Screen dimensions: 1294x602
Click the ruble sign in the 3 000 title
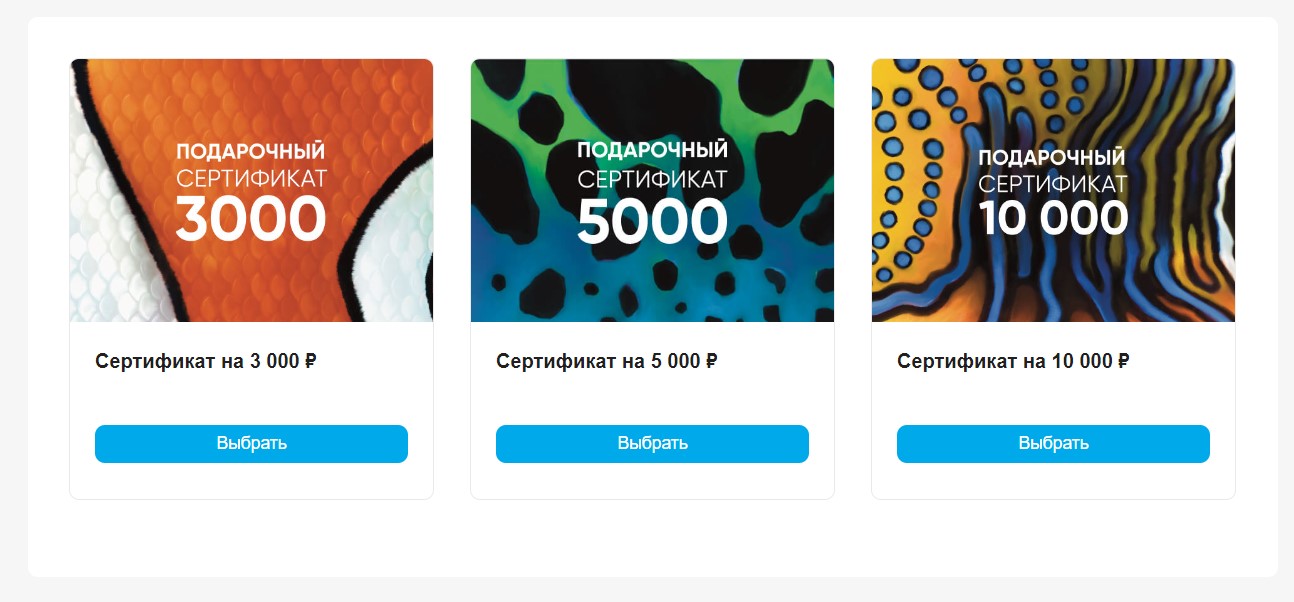[310, 361]
